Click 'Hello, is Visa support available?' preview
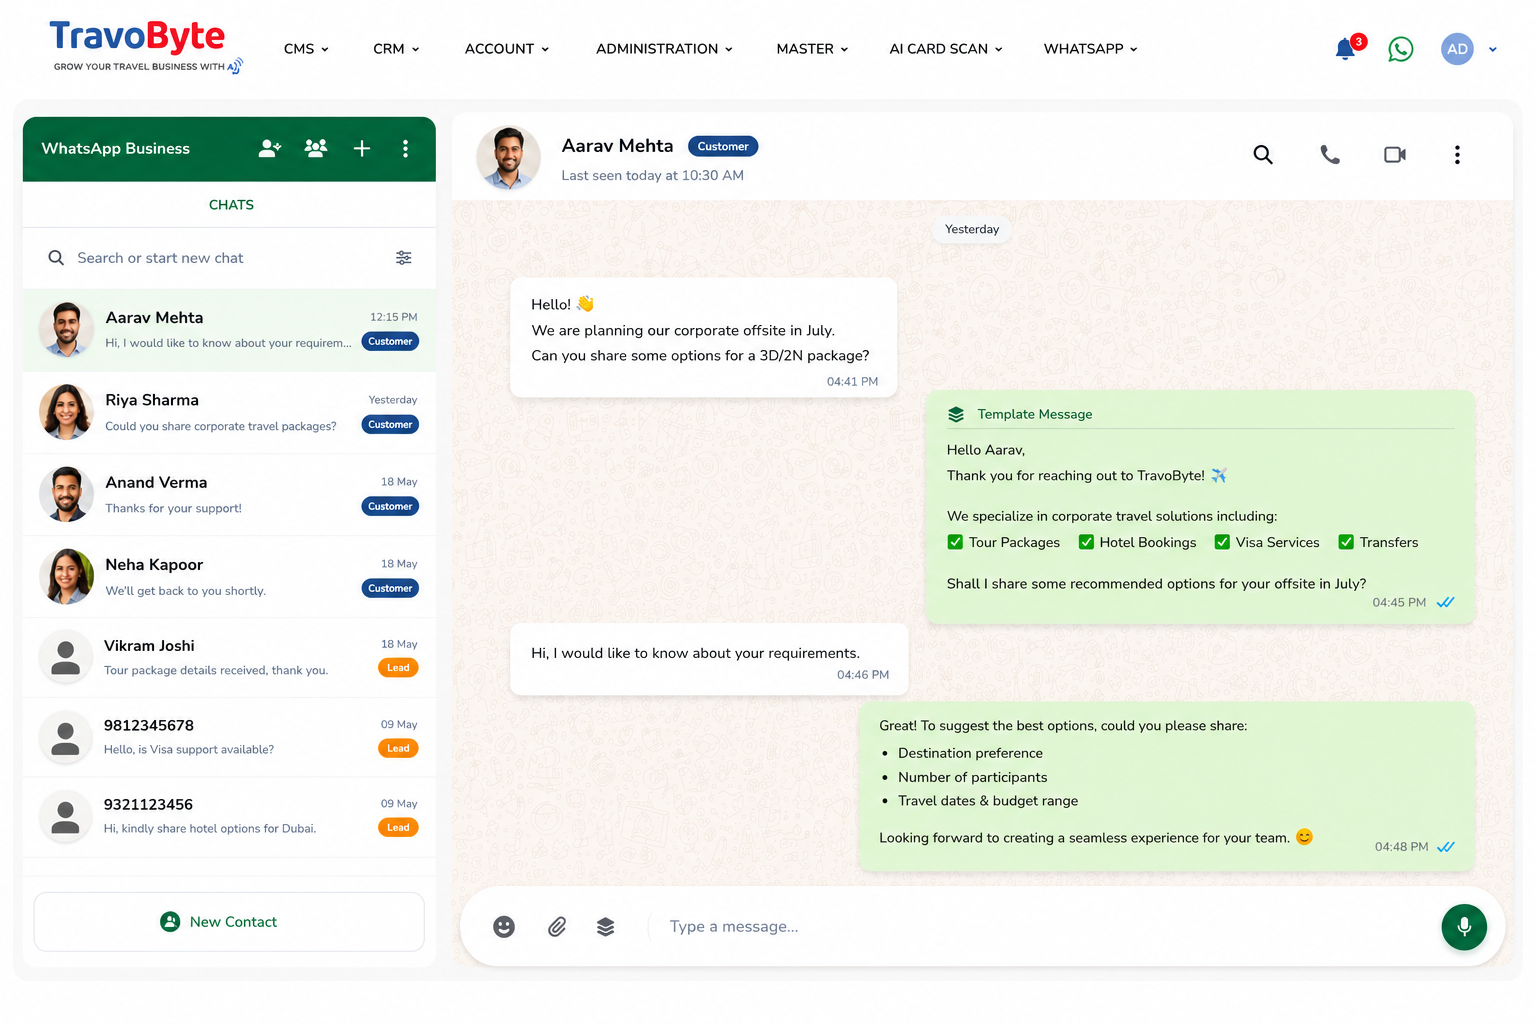The image size is (1536, 1024). [189, 750]
